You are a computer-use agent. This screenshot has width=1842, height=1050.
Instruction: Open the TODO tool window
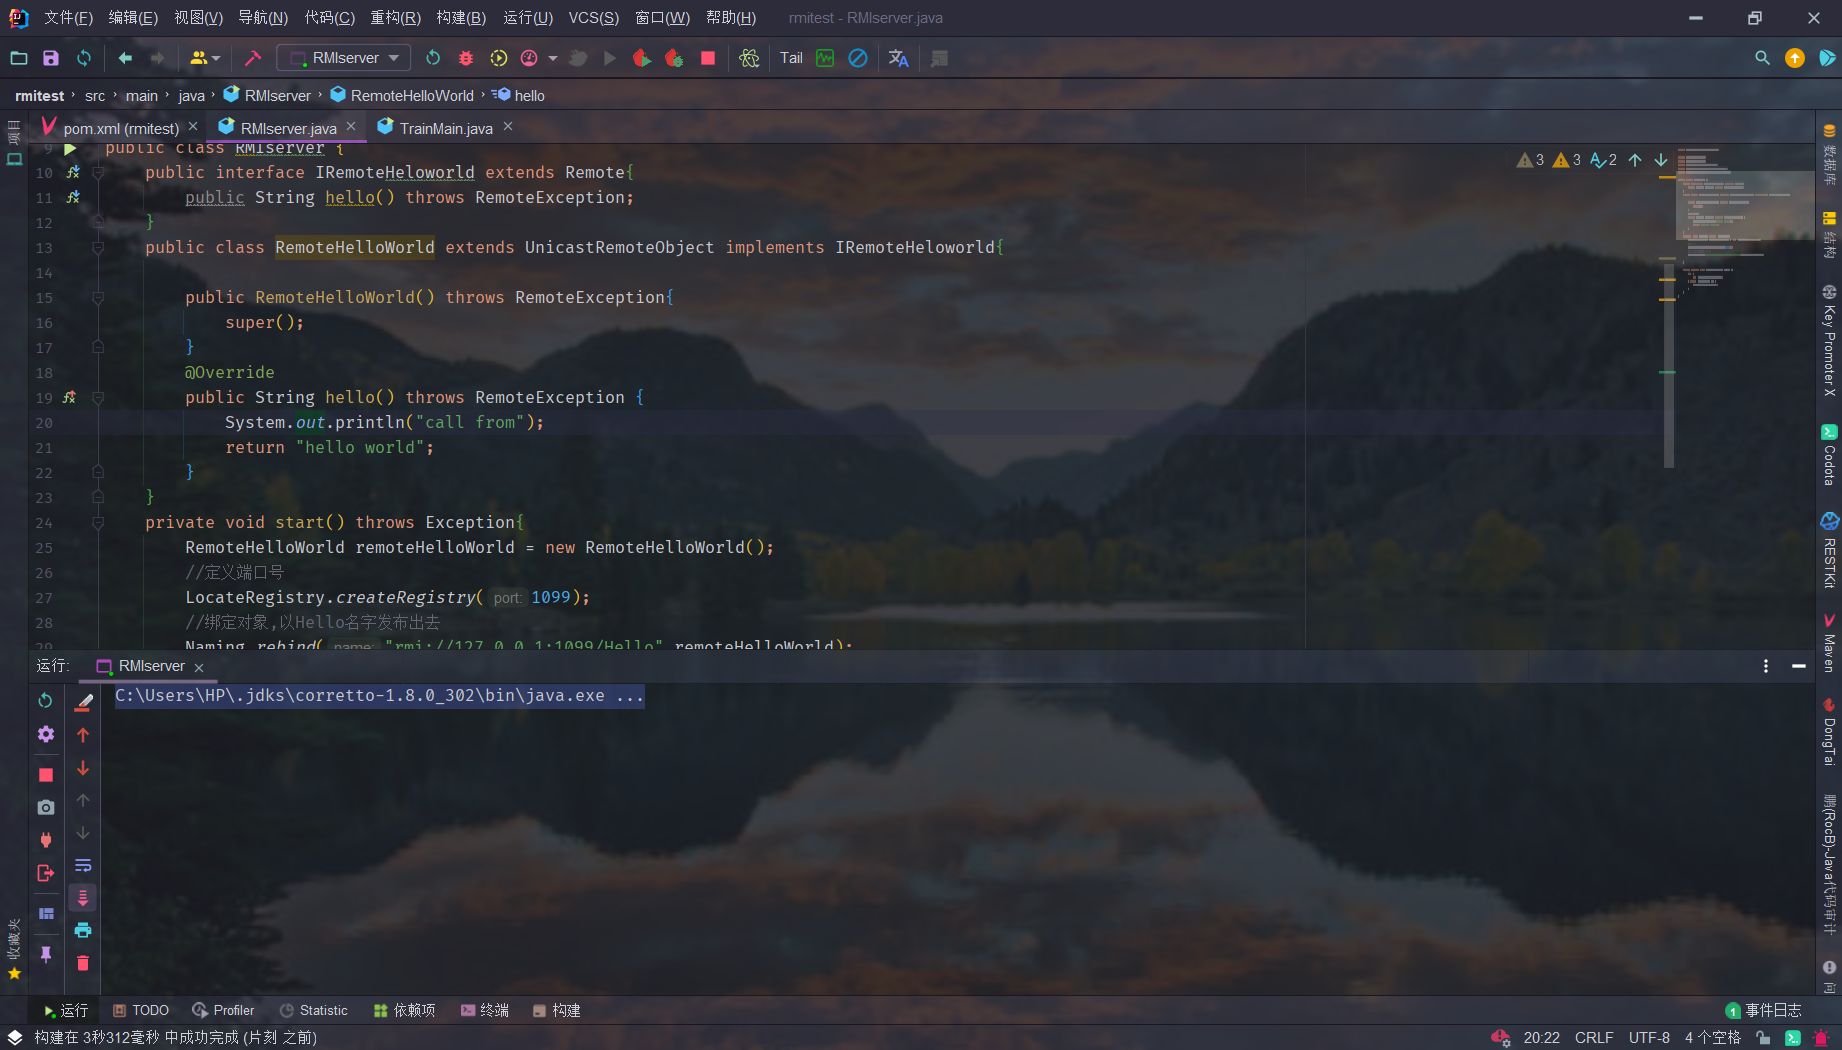141,1010
